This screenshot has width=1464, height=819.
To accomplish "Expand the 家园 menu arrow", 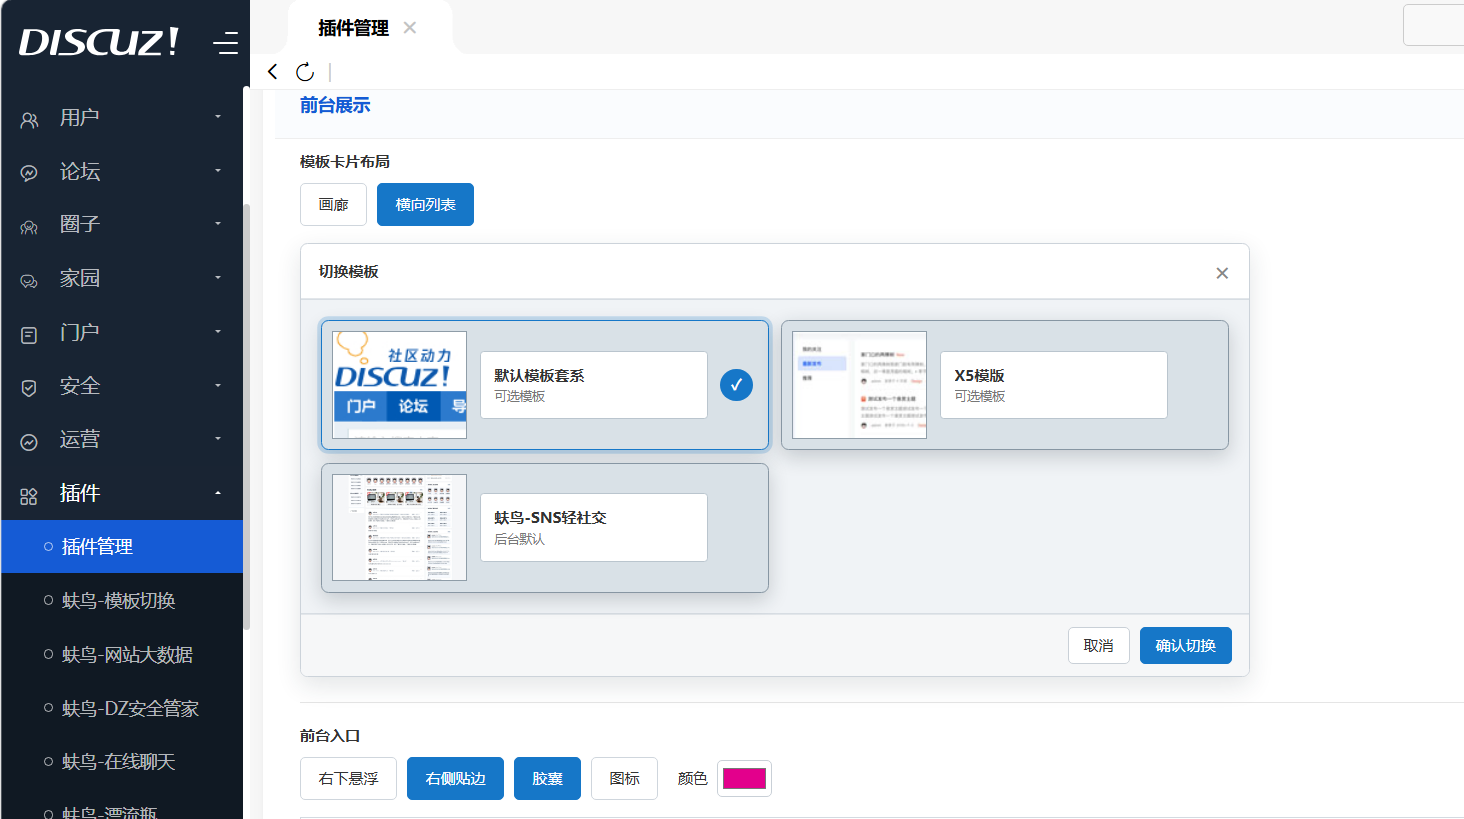I will tap(218, 278).
